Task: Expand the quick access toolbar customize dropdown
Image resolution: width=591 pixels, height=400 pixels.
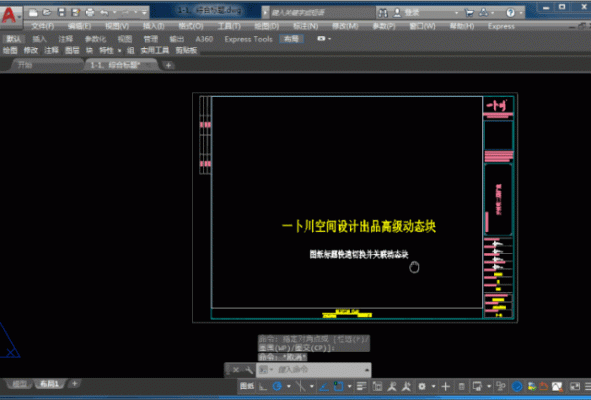Action: (x=144, y=13)
